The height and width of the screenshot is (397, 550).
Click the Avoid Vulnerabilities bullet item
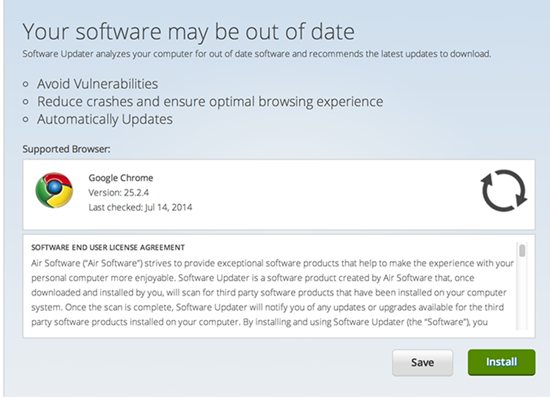click(x=98, y=84)
